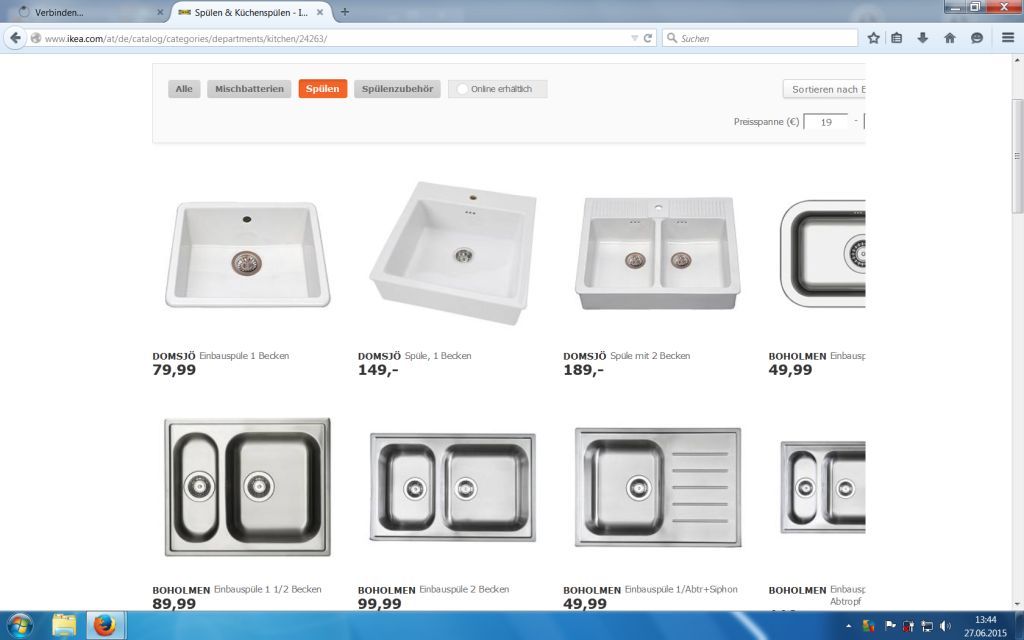The height and width of the screenshot is (640, 1024).
Task: Show bookmarks list icon in toolbar
Action: pyautogui.click(x=897, y=39)
